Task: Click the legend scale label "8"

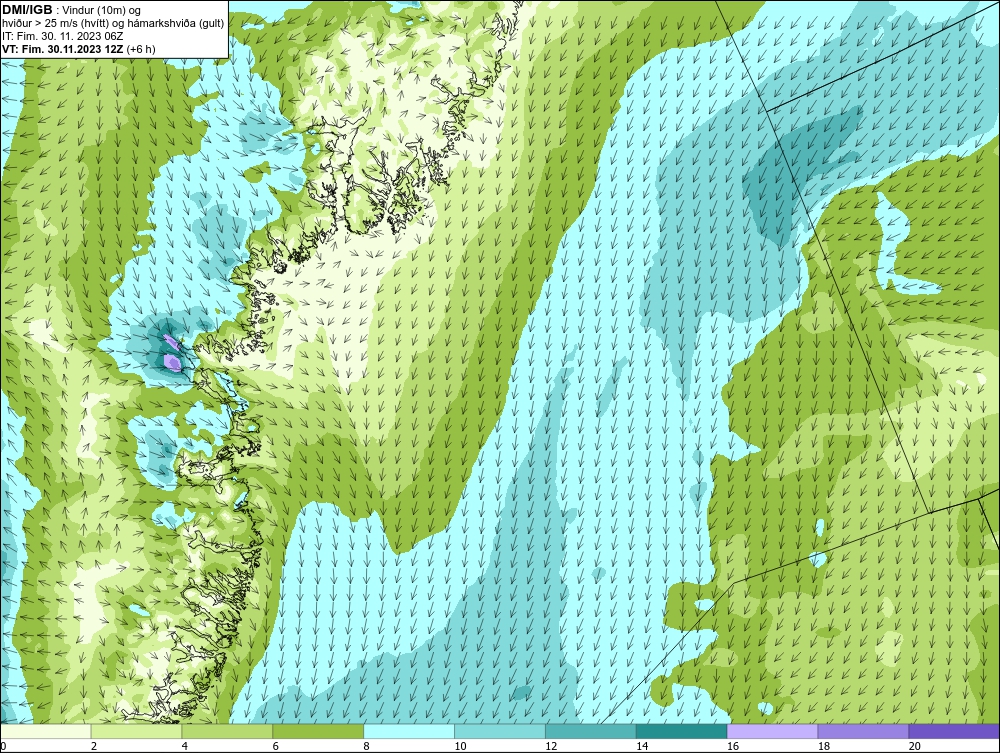Action: coord(367,746)
